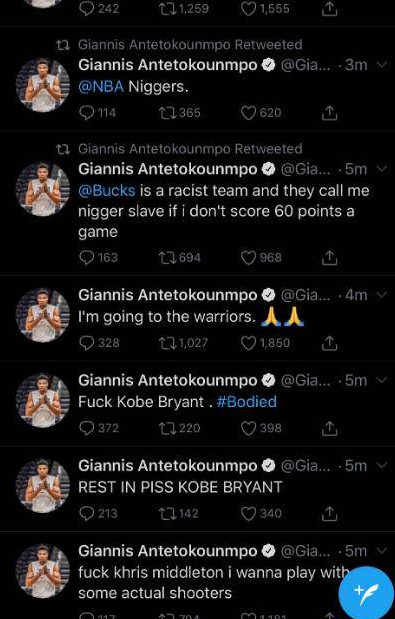Open profile picture on warriors tweet
This screenshot has height=619, width=395.
[x=43, y=315]
